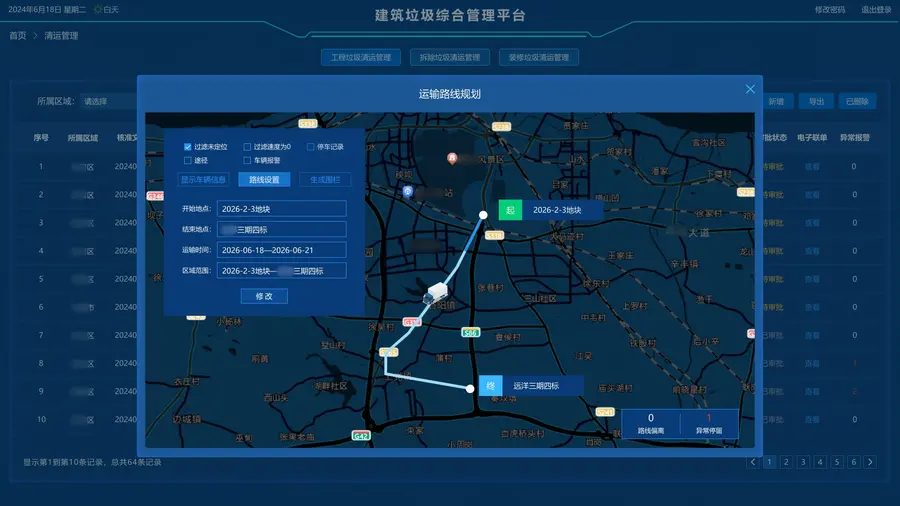
Task: Go to next page arrow in pagination
Action: pyautogui.click(x=871, y=462)
